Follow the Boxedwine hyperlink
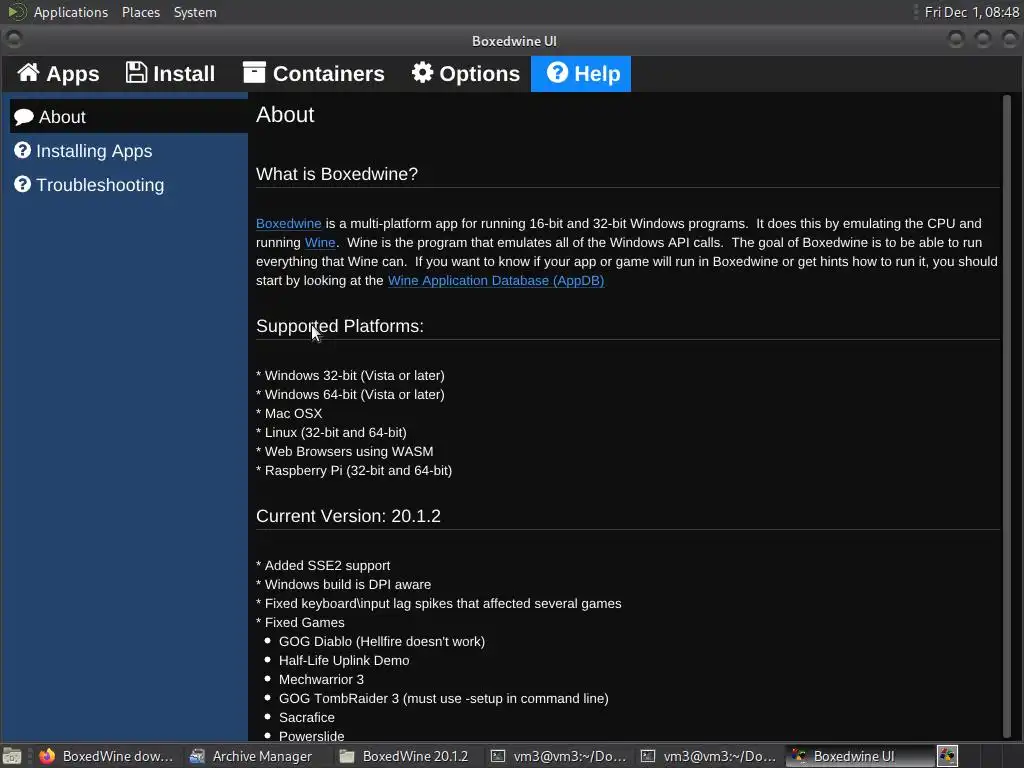Screen dimensions: 1024x768 (289, 223)
